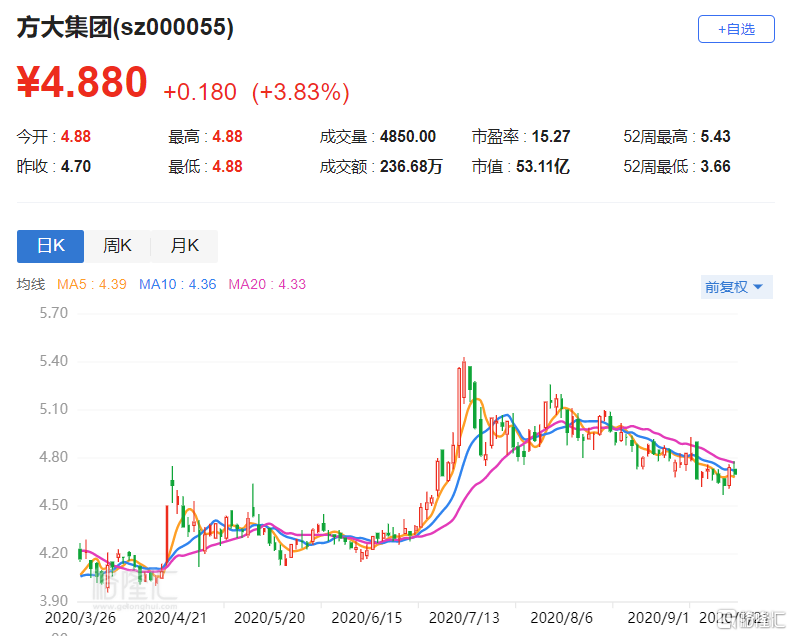Image resolution: width=792 pixels, height=636 pixels.
Task: Click the 2020/3/26 date axis label
Action: [x=80, y=618]
